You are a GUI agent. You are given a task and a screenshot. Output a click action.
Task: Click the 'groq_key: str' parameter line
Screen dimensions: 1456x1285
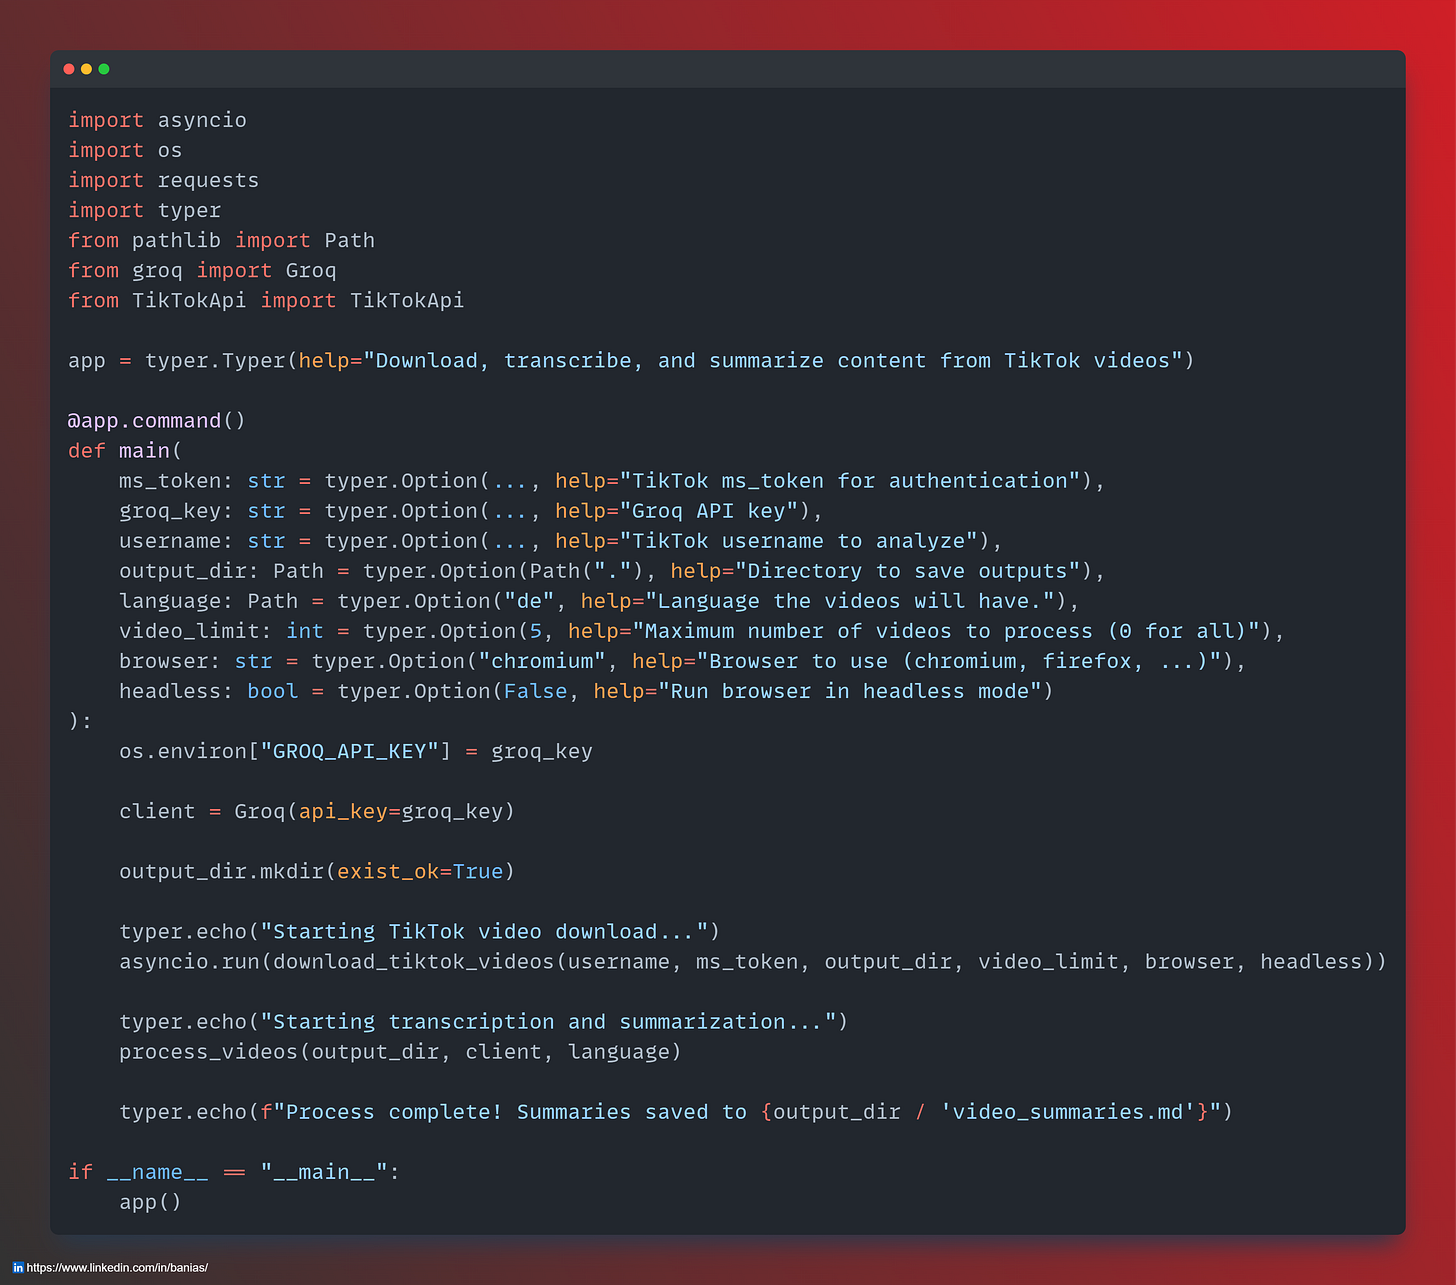point(471,510)
